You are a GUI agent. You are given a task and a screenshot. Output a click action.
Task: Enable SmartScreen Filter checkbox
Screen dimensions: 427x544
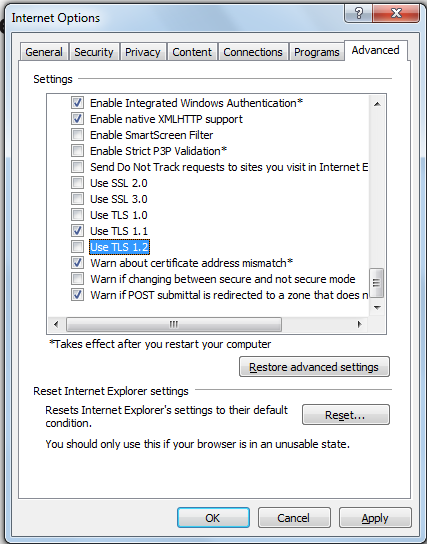(x=77, y=135)
